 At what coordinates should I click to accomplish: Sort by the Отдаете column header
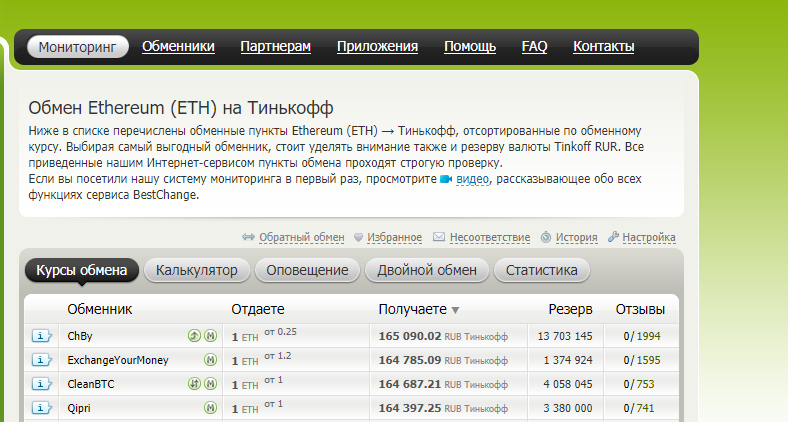click(x=258, y=309)
